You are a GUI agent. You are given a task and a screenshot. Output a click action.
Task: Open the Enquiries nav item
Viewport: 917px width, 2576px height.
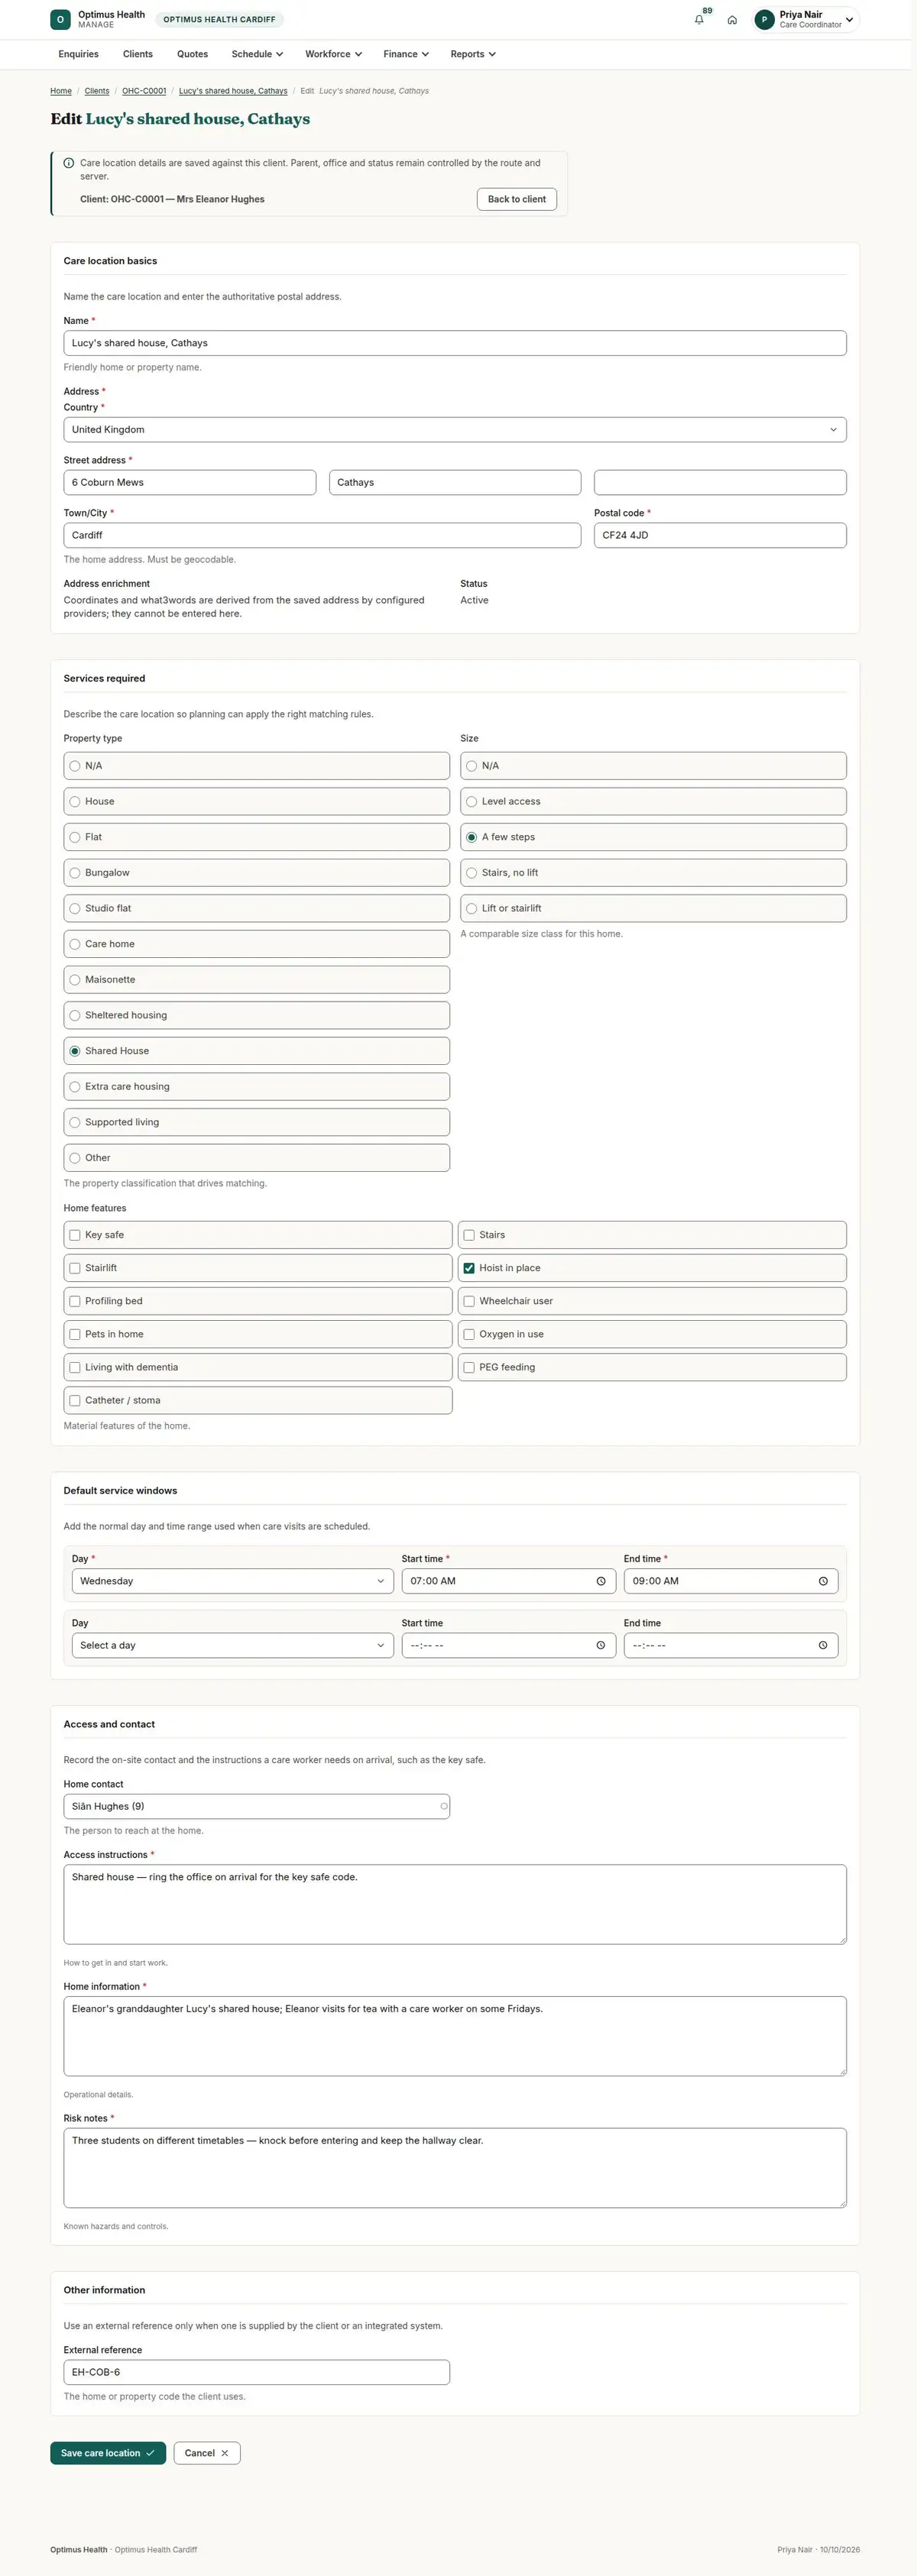(x=78, y=54)
